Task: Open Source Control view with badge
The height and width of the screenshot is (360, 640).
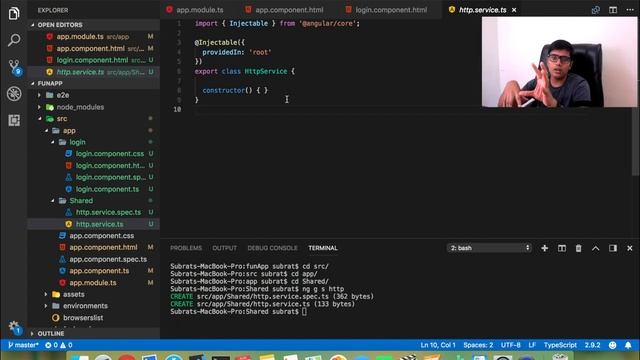Action: [x=15, y=67]
